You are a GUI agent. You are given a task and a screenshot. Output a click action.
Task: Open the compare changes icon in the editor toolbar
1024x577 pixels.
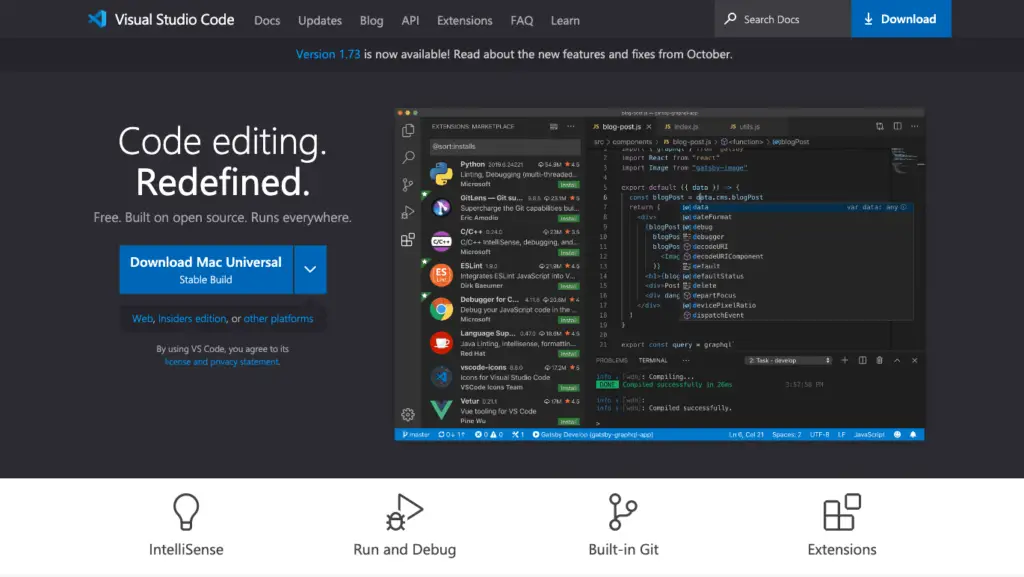click(880, 126)
